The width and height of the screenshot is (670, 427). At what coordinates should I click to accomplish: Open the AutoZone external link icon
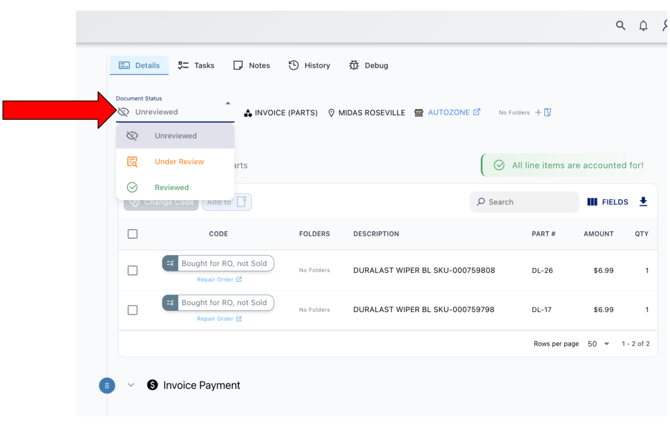[477, 112]
